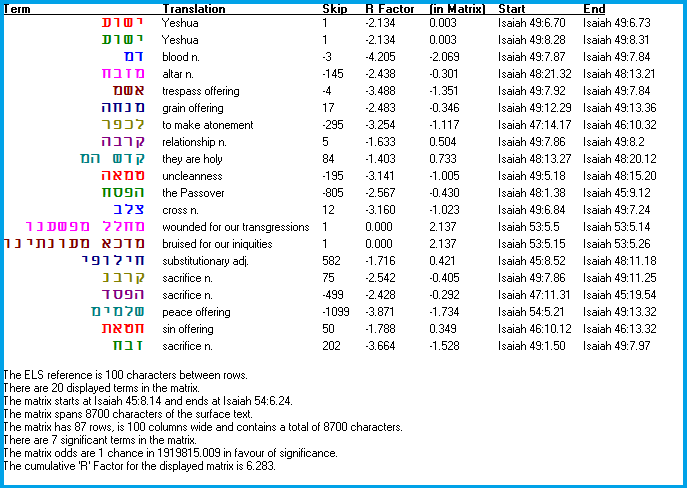Click the 'the Passover' translation
Viewport: 687px width, 488px height.
click(193, 192)
